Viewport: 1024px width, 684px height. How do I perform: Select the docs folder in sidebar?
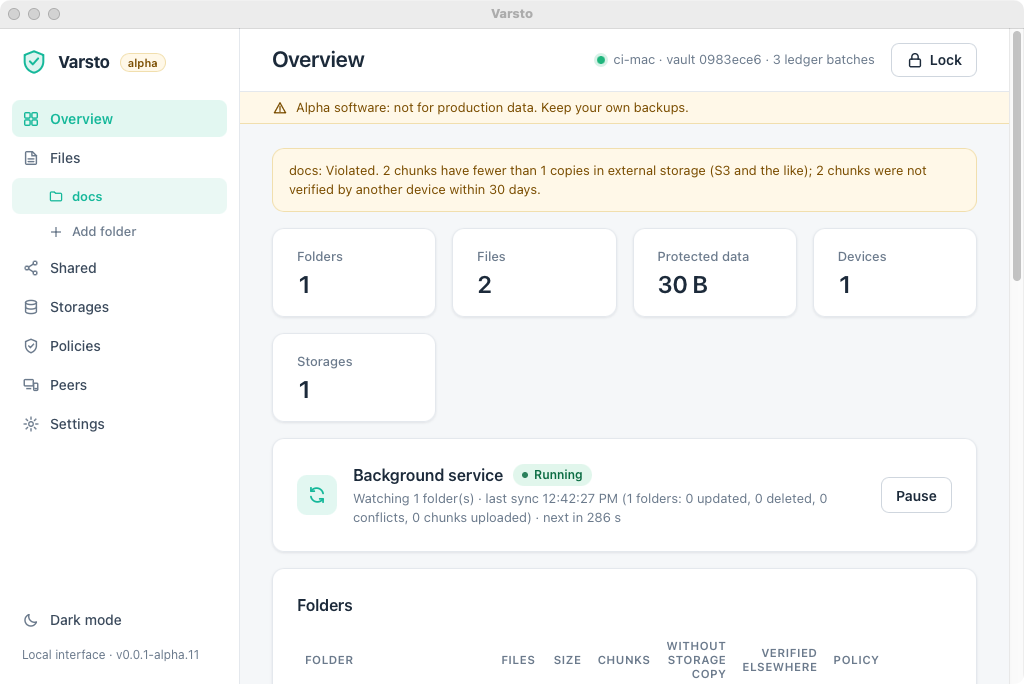pyautogui.click(x=120, y=196)
